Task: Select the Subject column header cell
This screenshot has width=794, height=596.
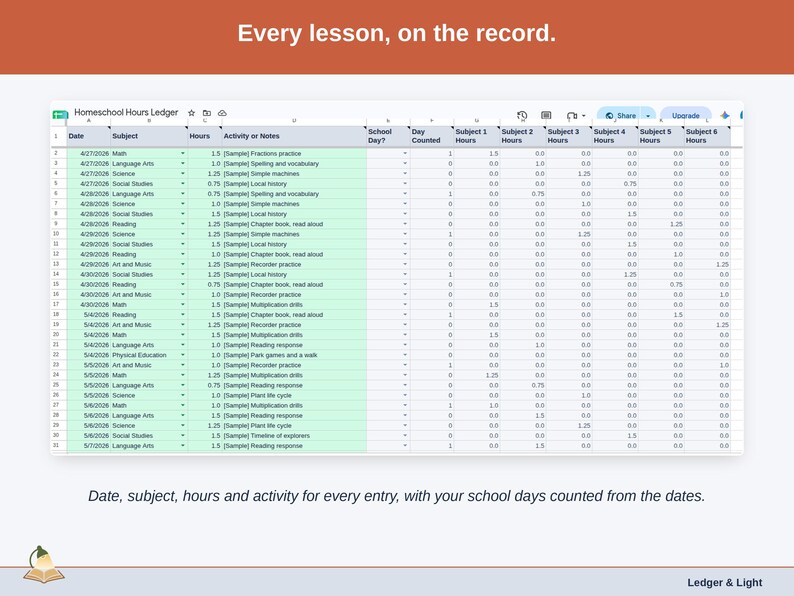Action: [x=149, y=136]
